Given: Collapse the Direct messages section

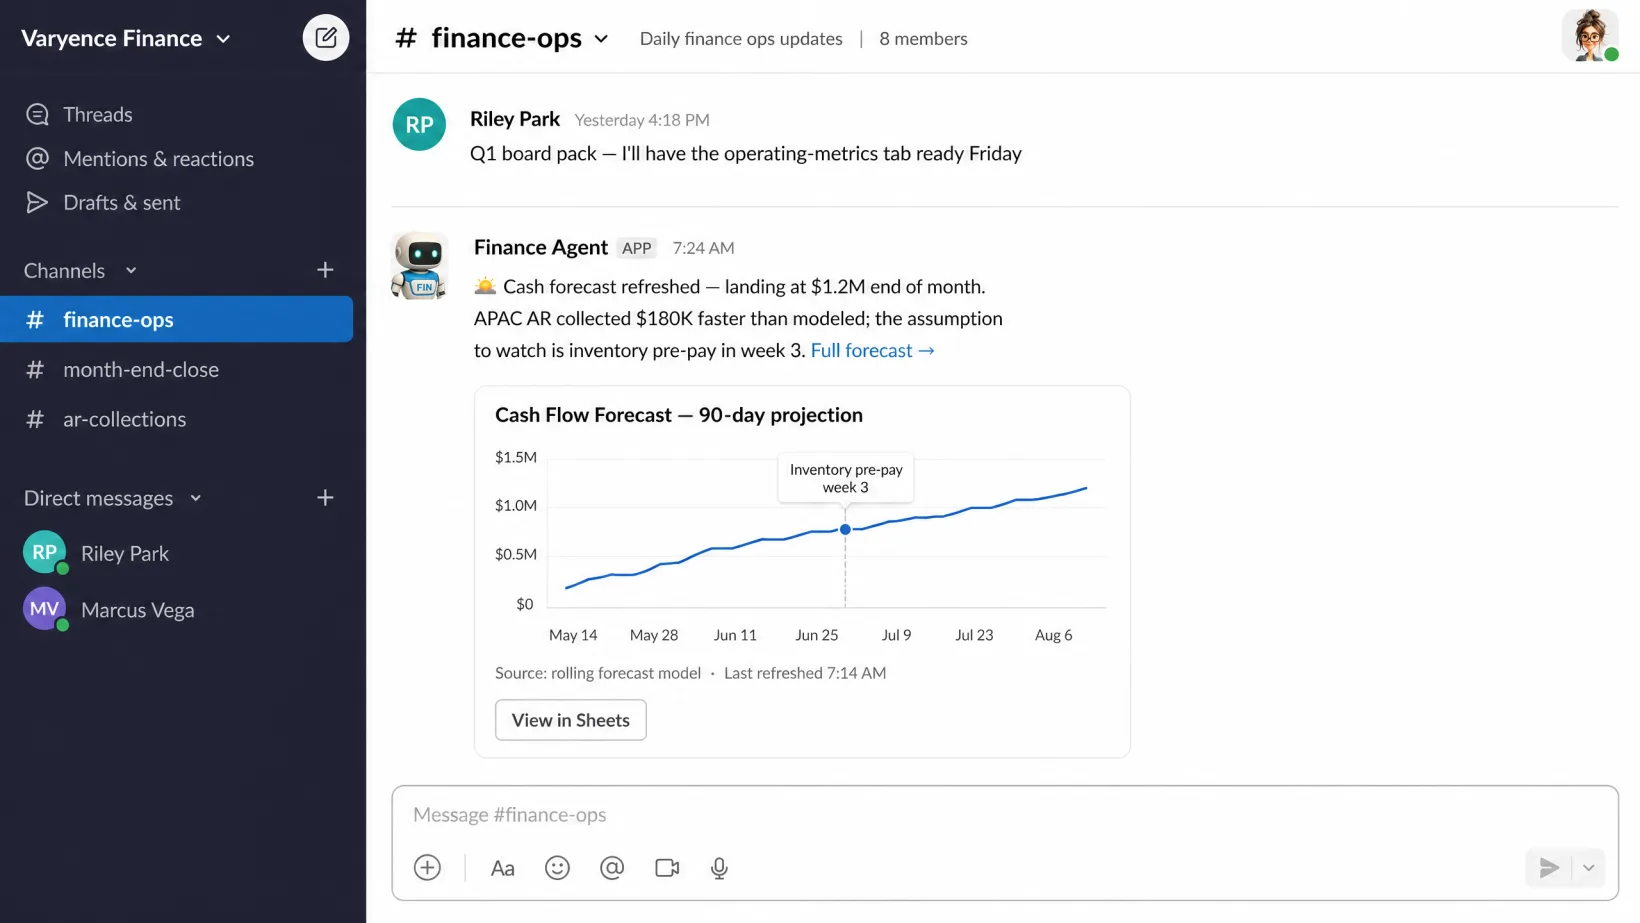Looking at the screenshot, I should click(x=196, y=498).
